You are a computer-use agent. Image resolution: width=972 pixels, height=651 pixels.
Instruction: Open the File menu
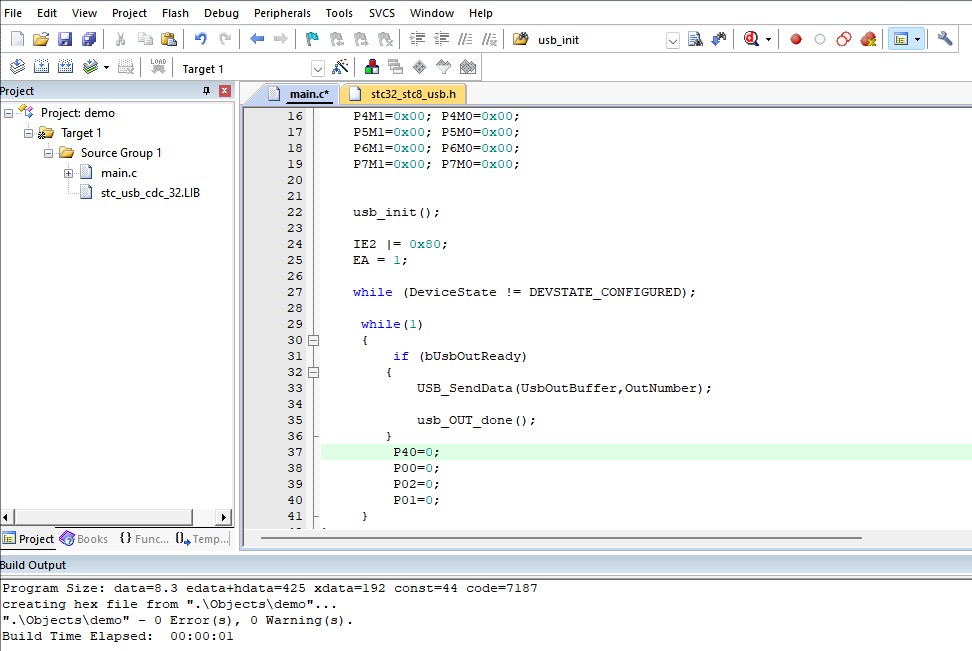(12, 12)
